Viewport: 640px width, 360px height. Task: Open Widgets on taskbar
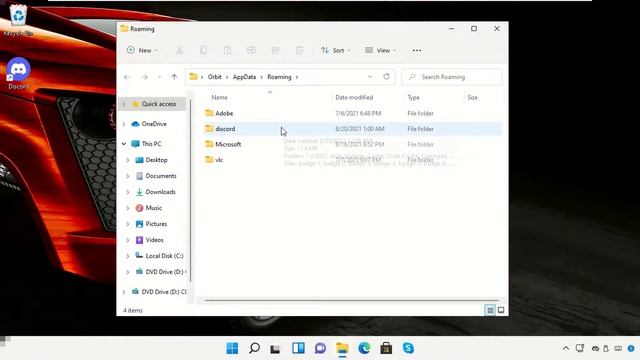tap(298, 348)
